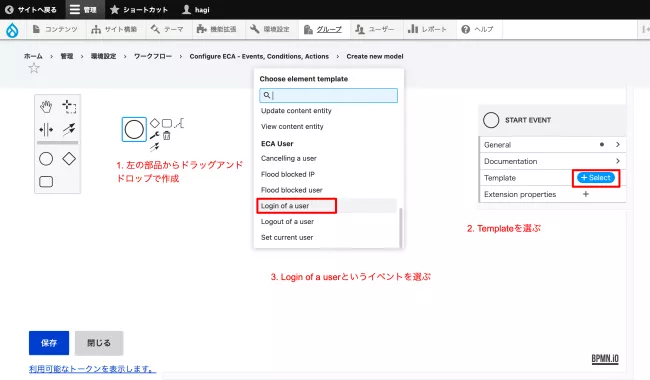Image resolution: width=650 pixels, height=380 pixels.
Task: Choose View content entity template
Action: [292, 126]
